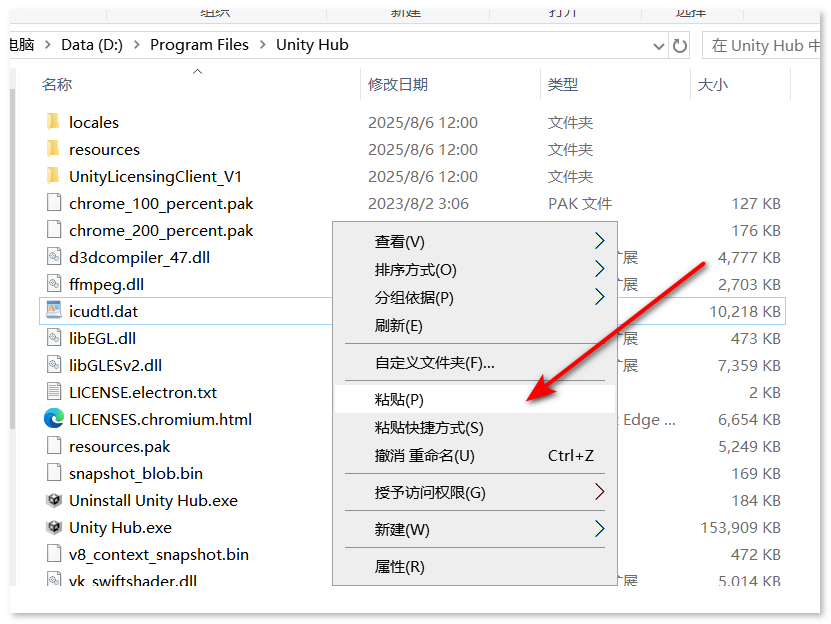The image size is (831, 624).
Task: Click the resources folder icon
Action: coord(53,149)
